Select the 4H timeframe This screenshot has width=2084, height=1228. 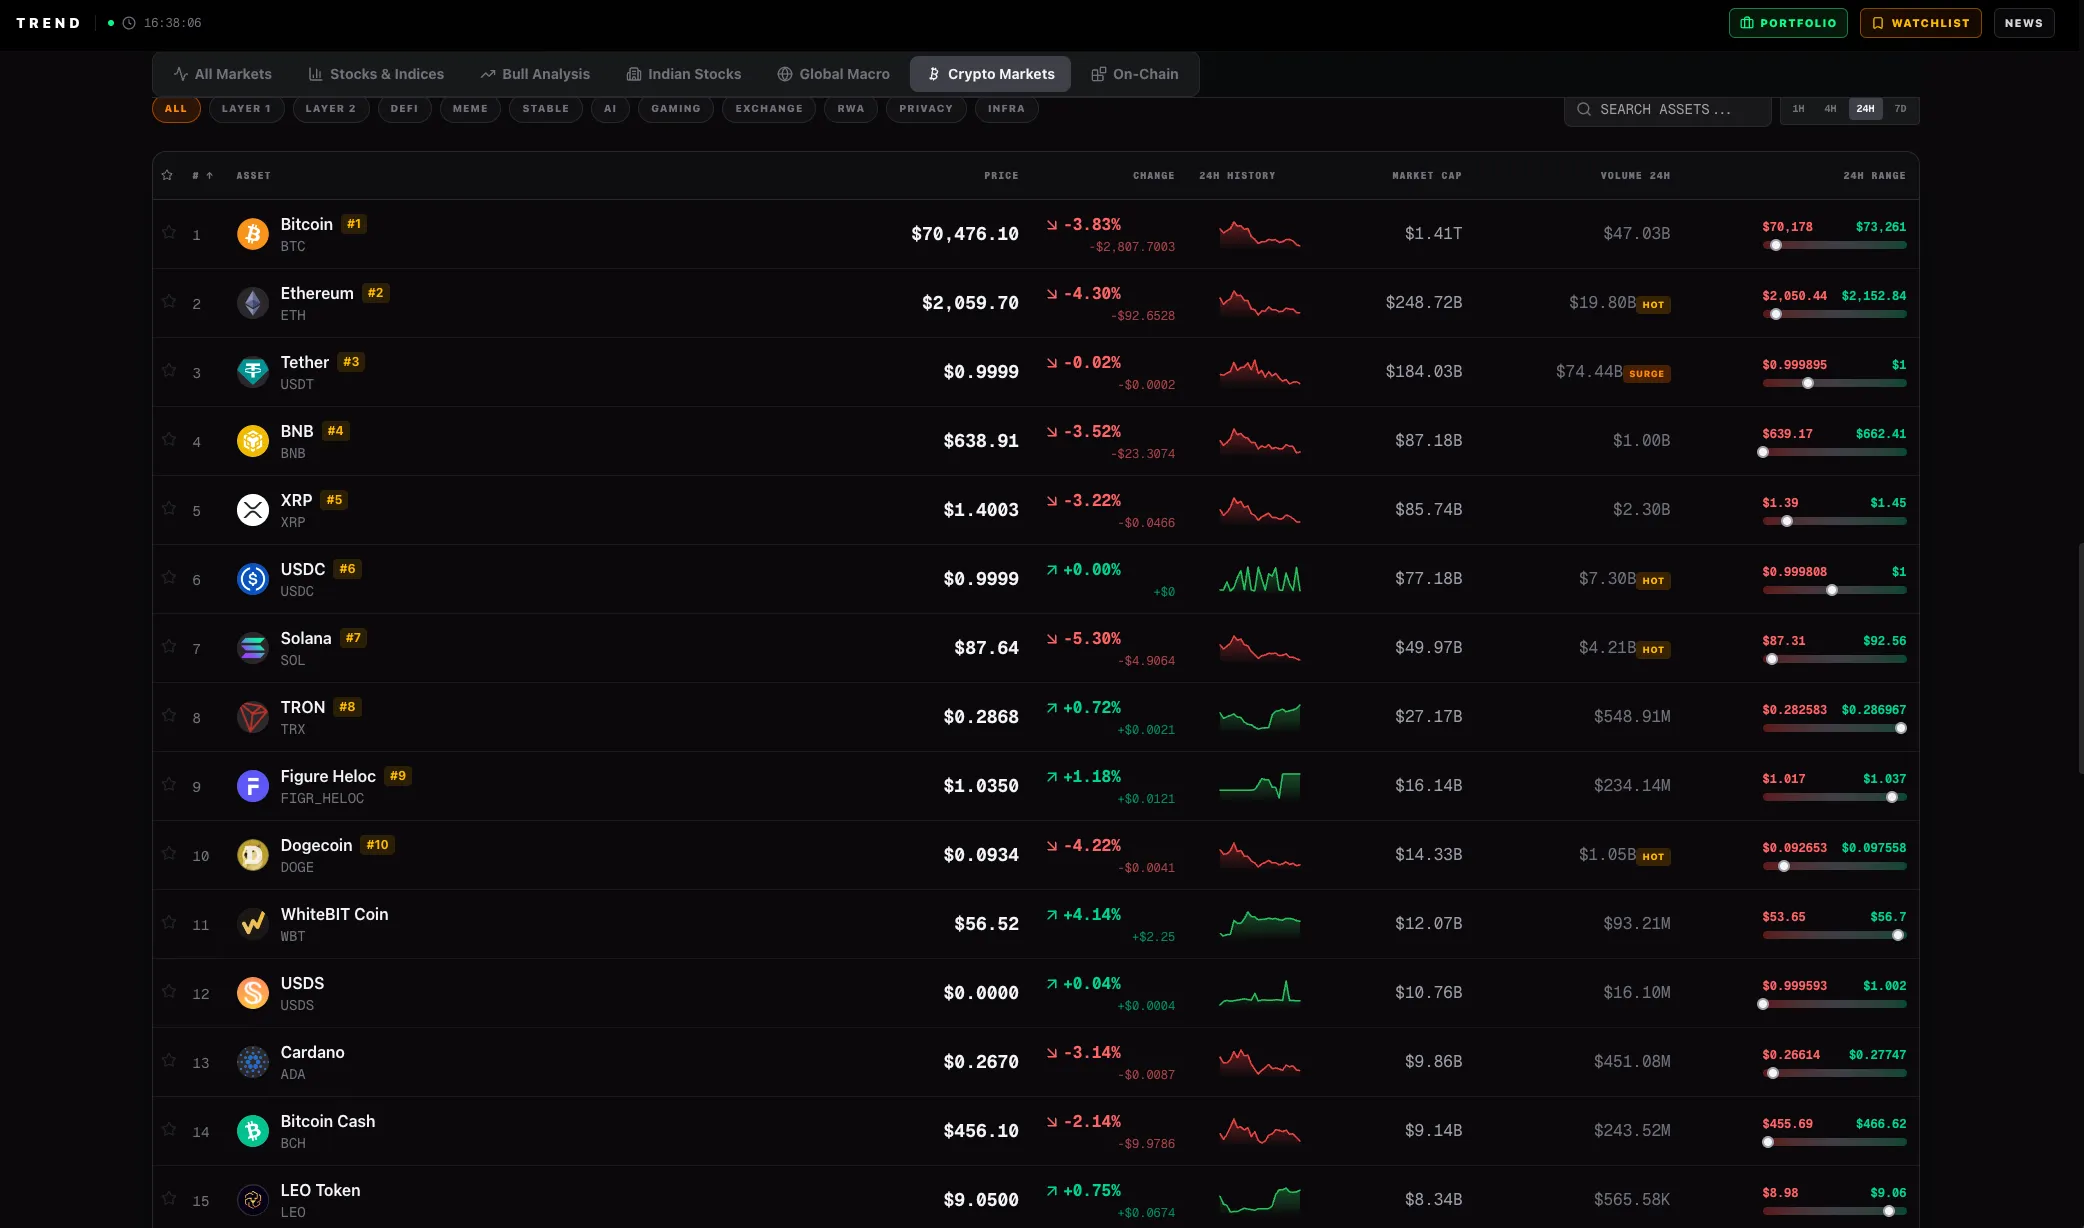pos(1830,109)
